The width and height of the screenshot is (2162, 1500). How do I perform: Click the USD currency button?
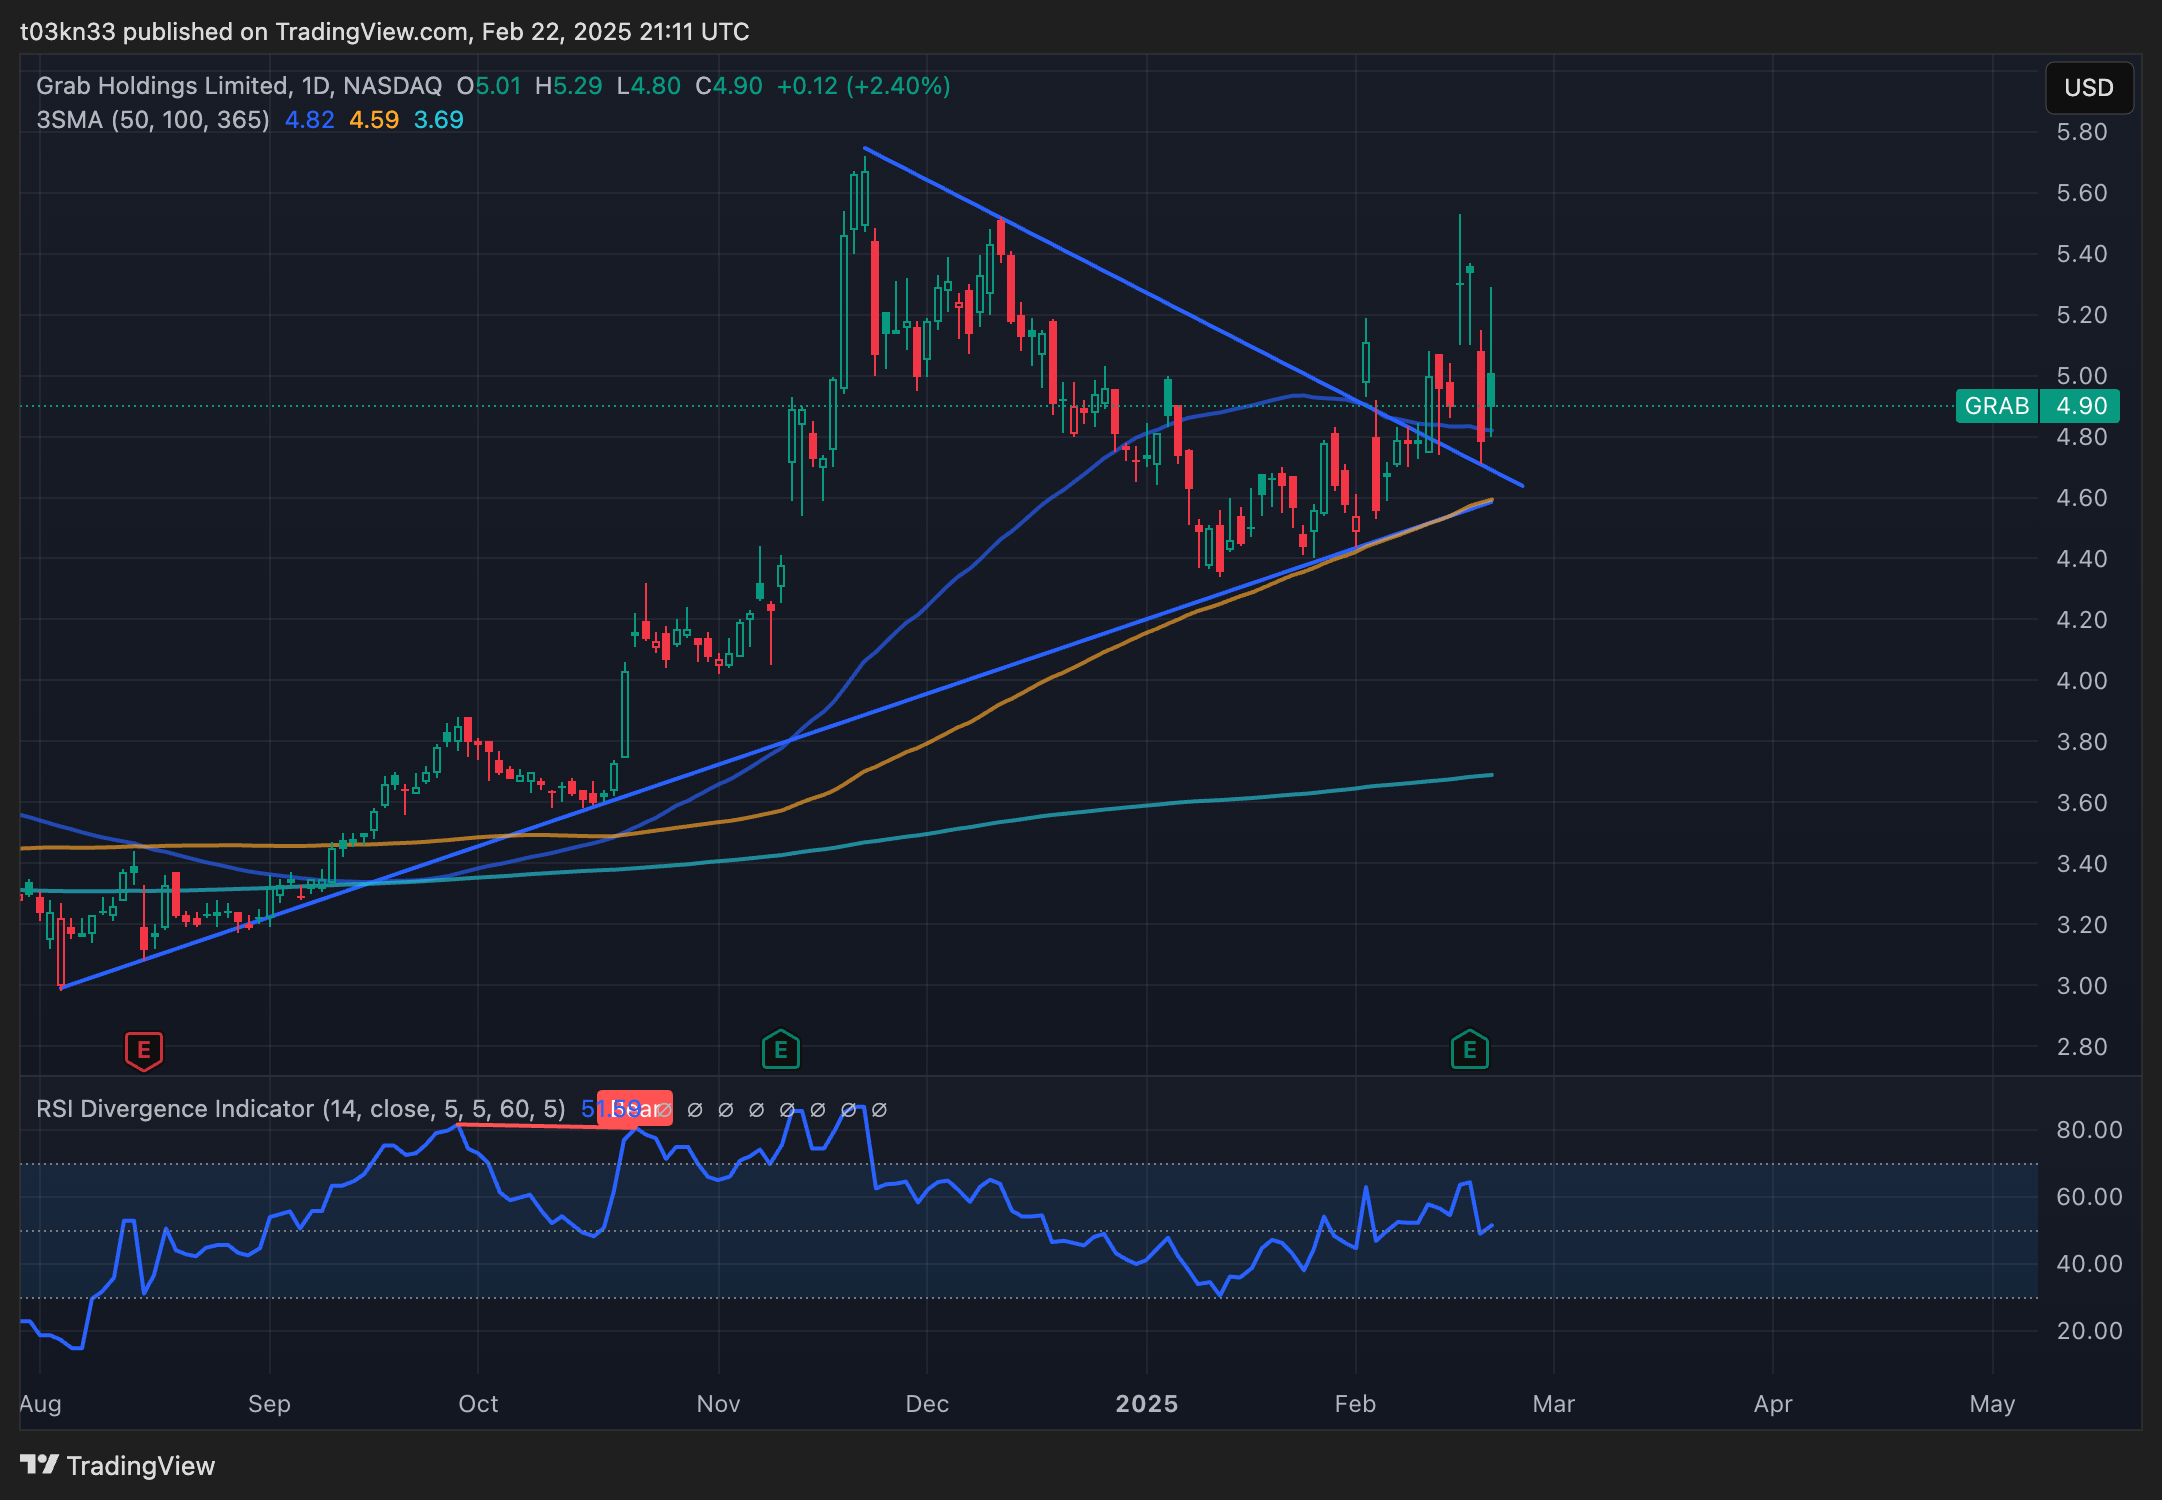[x=2089, y=88]
